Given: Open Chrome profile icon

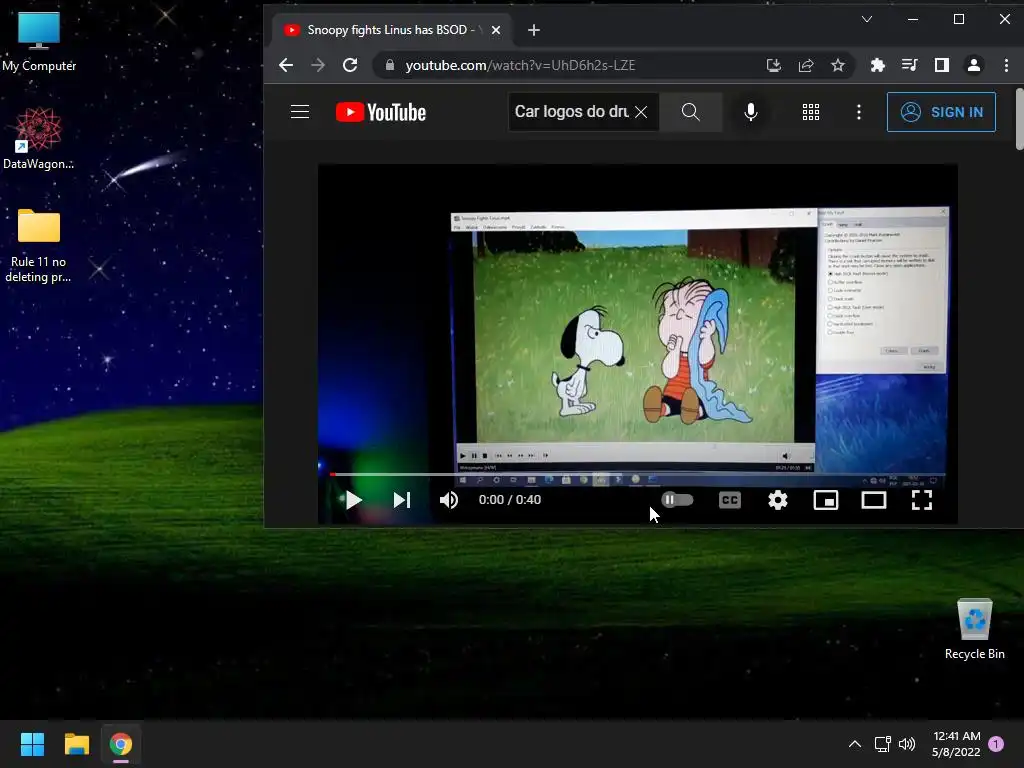Looking at the screenshot, I should click(x=974, y=65).
